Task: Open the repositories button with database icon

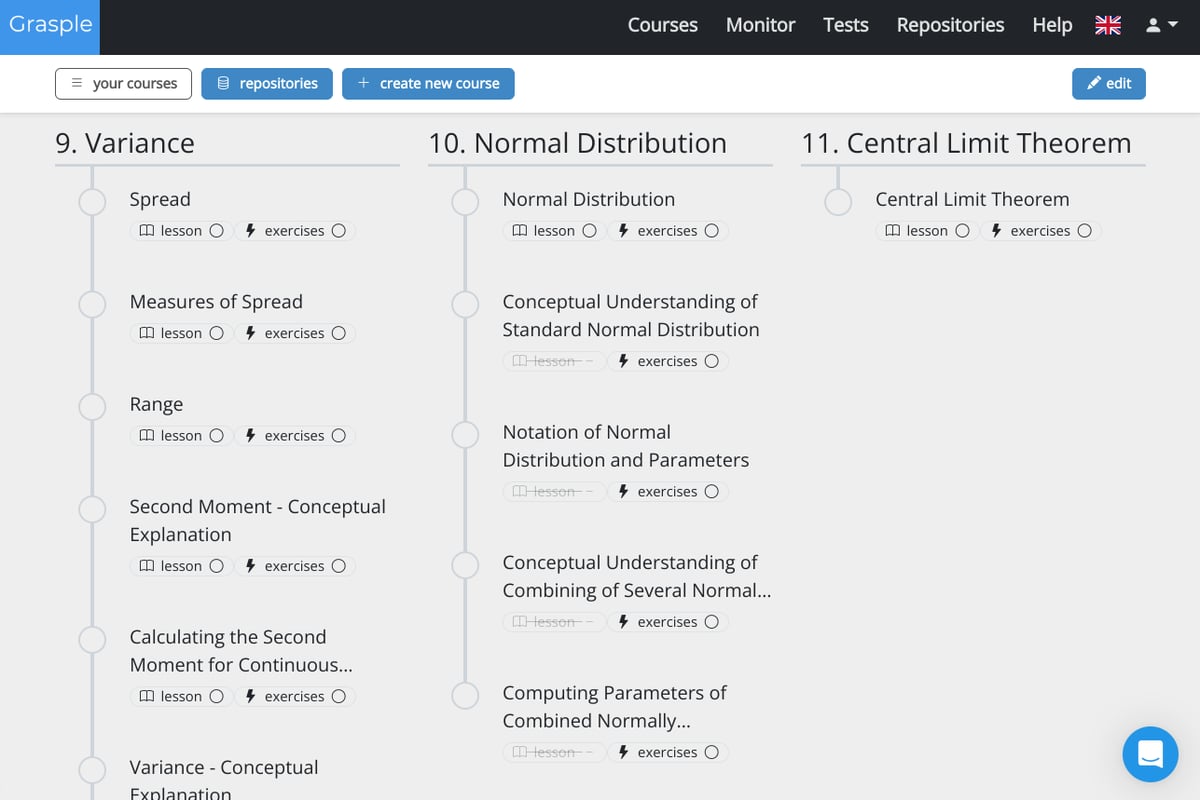Action: pyautogui.click(x=267, y=84)
